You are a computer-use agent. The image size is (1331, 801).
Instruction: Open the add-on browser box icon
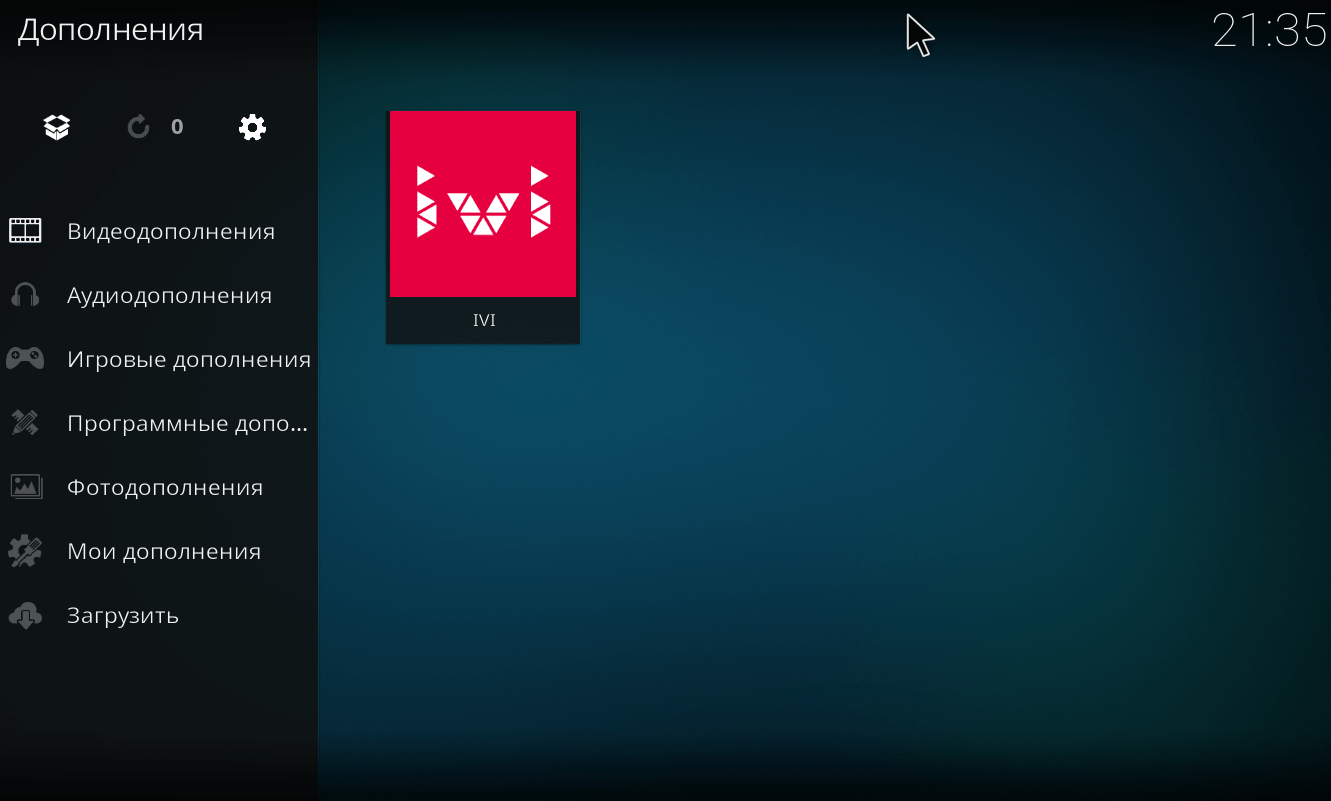[57, 127]
